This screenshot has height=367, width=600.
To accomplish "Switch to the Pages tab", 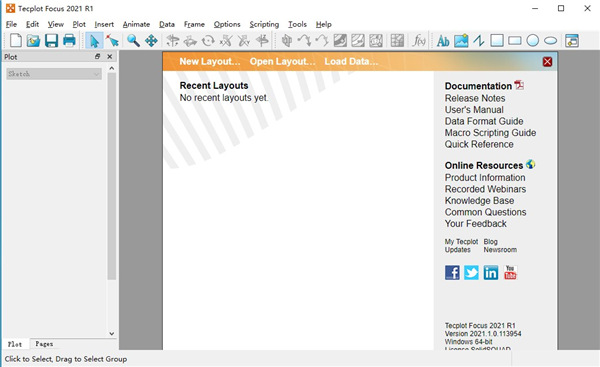I will pos(44,344).
